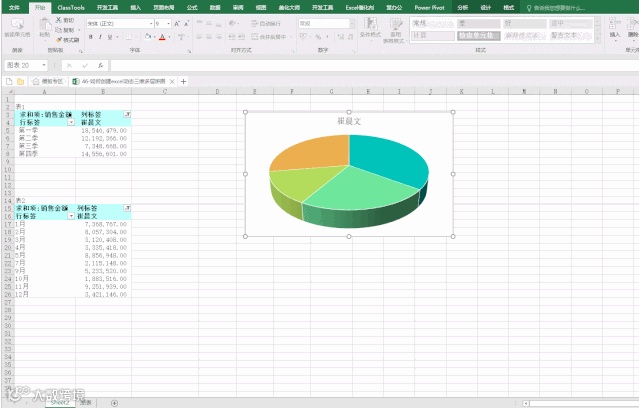Click Merge and Center (合并后居中)
The height and width of the screenshot is (408, 639).
point(269,37)
